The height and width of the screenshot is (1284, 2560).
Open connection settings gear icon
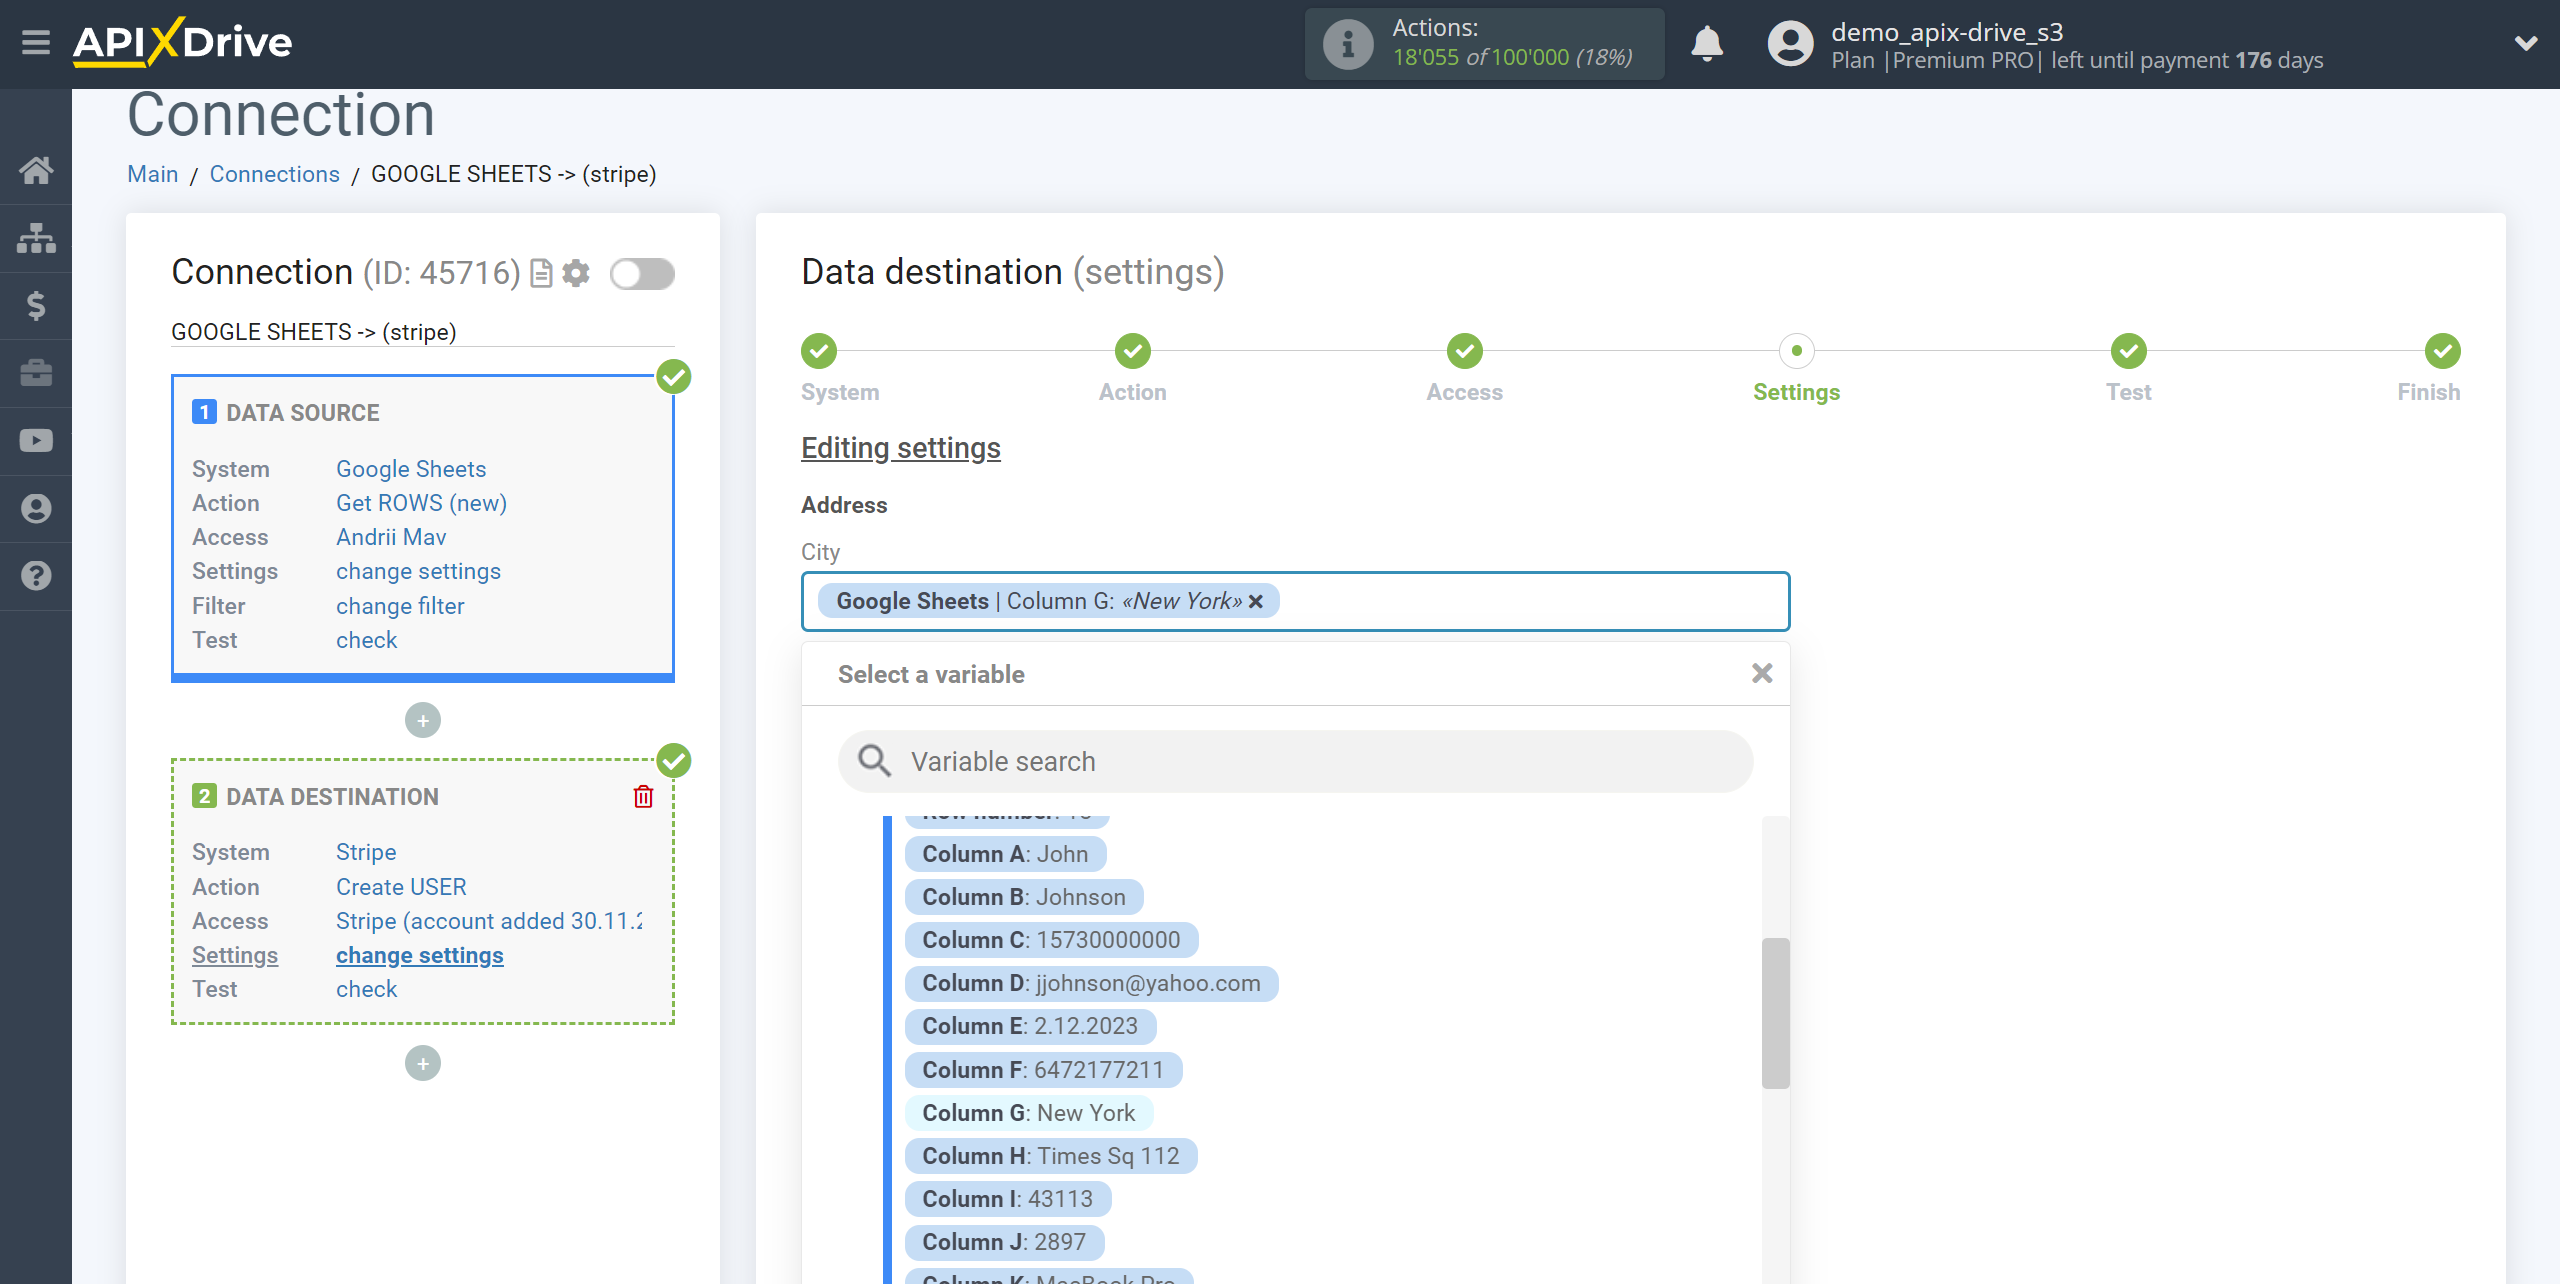[576, 273]
